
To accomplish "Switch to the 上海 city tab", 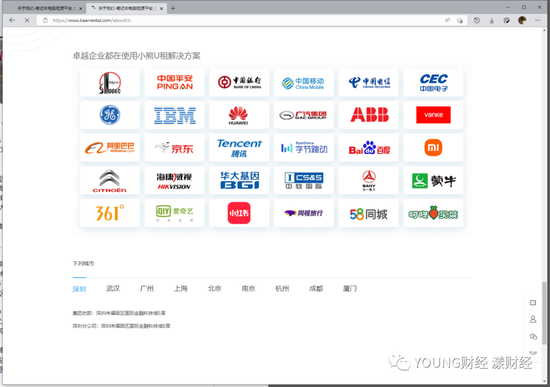I will pyautogui.click(x=181, y=288).
